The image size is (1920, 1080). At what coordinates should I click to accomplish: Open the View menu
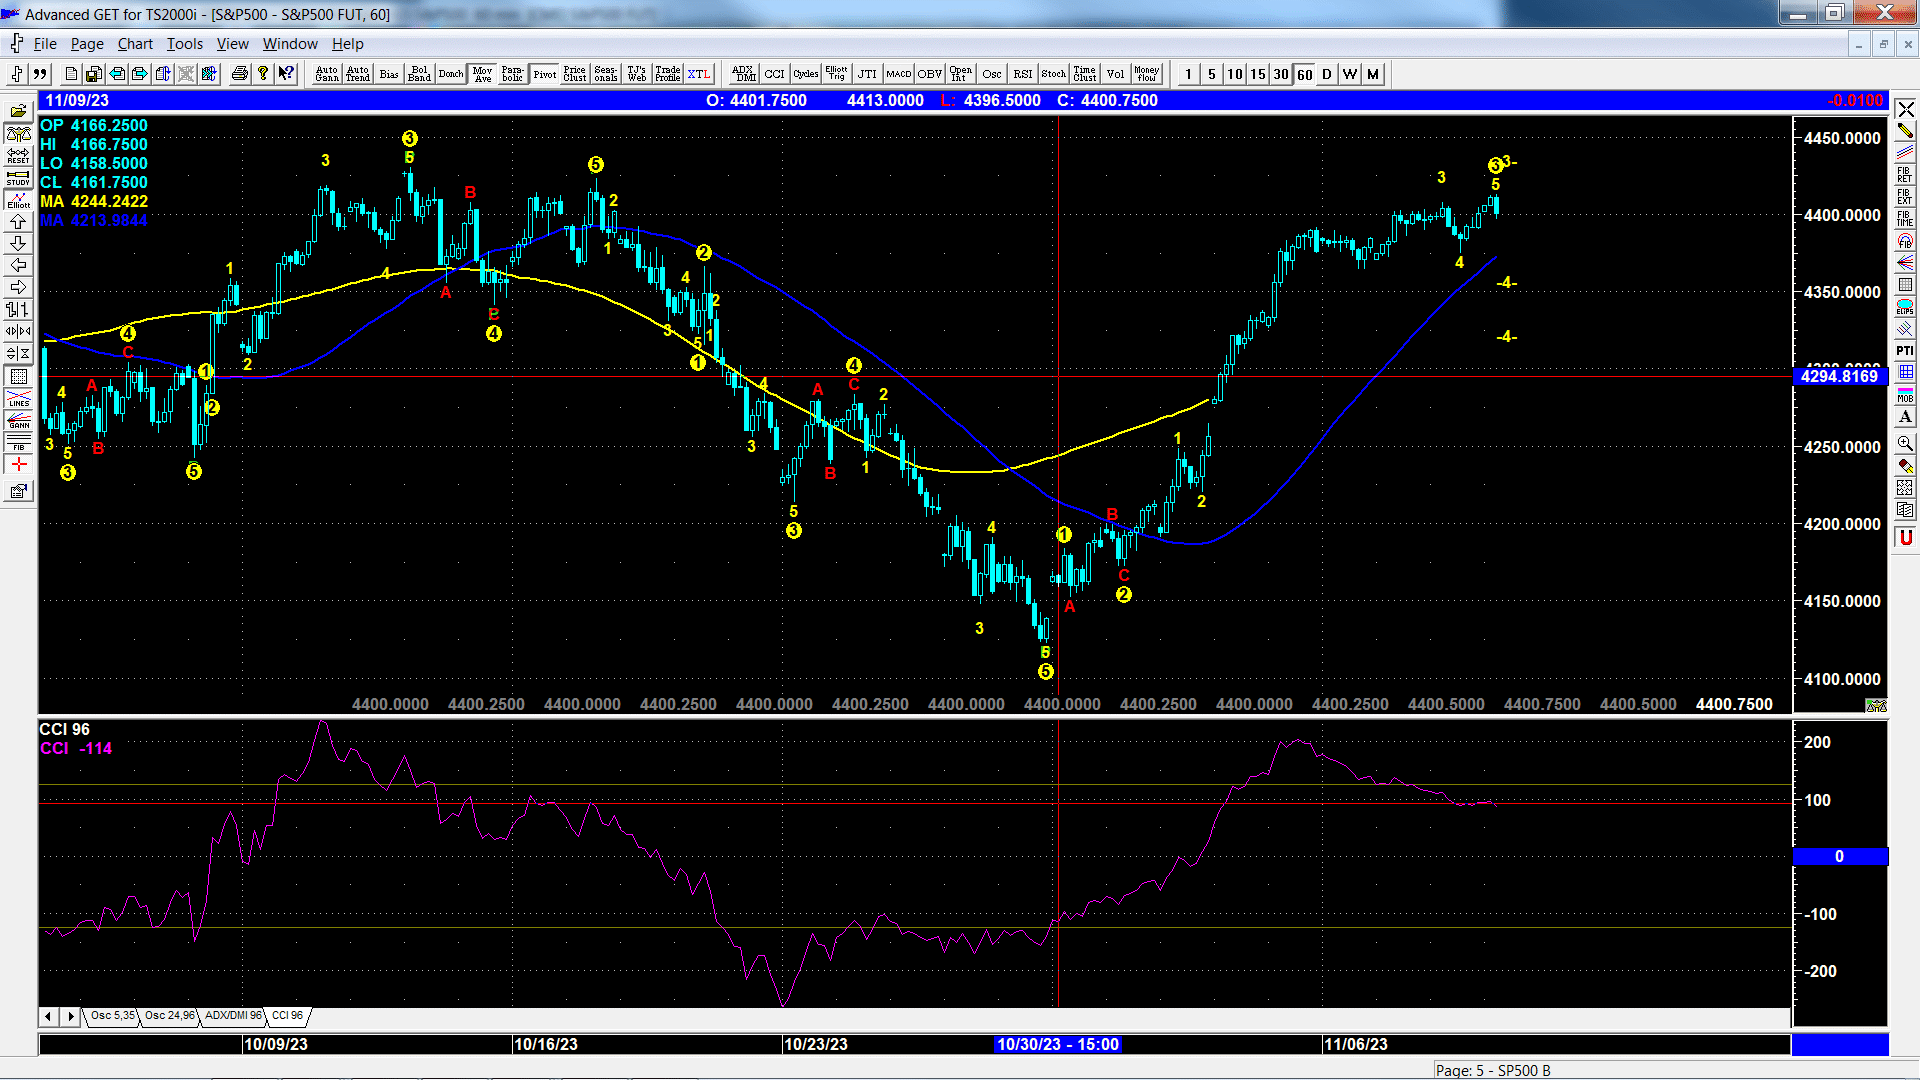[232, 44]
